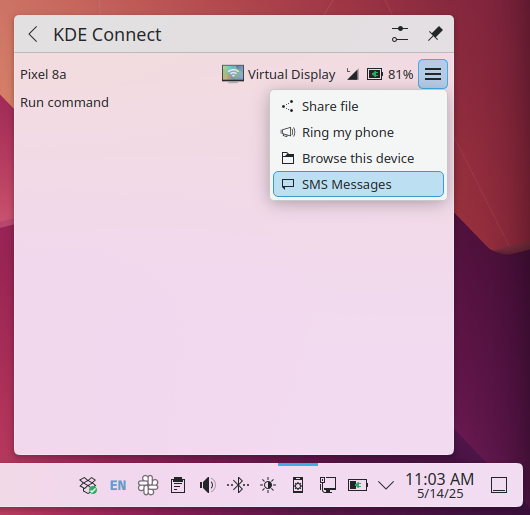Open the clipboard tray applet
Viewport: 530px width, 515px height.
tap(178, 485)
